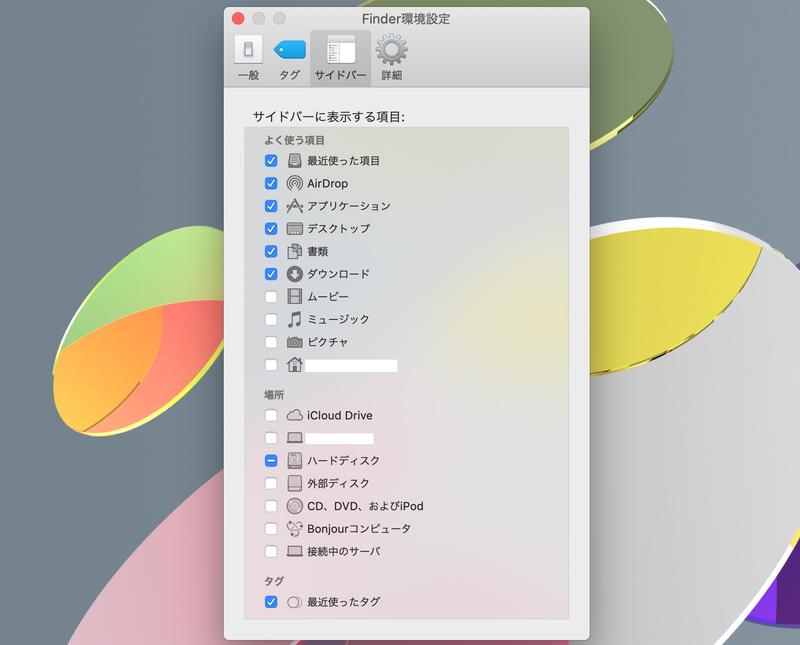Click the circle tag icon beside 最近使ったタグ
The width and height of the screenshot is (800, 645).
(294, 602)
